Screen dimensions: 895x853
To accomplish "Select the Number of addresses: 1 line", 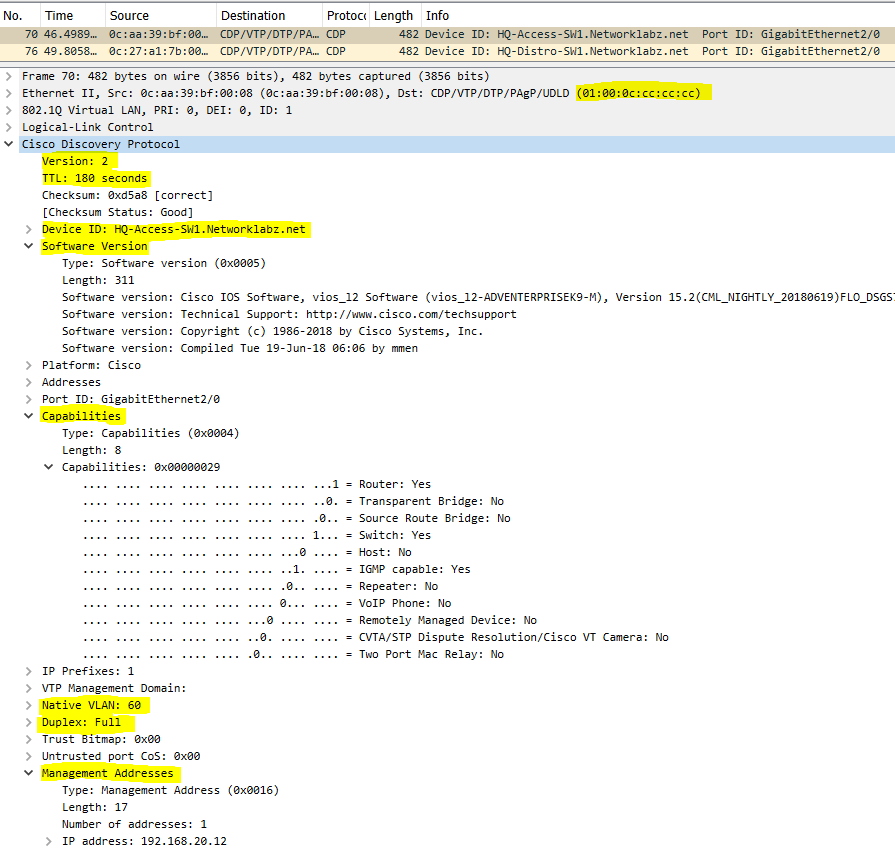I will [x=134, y=824].
